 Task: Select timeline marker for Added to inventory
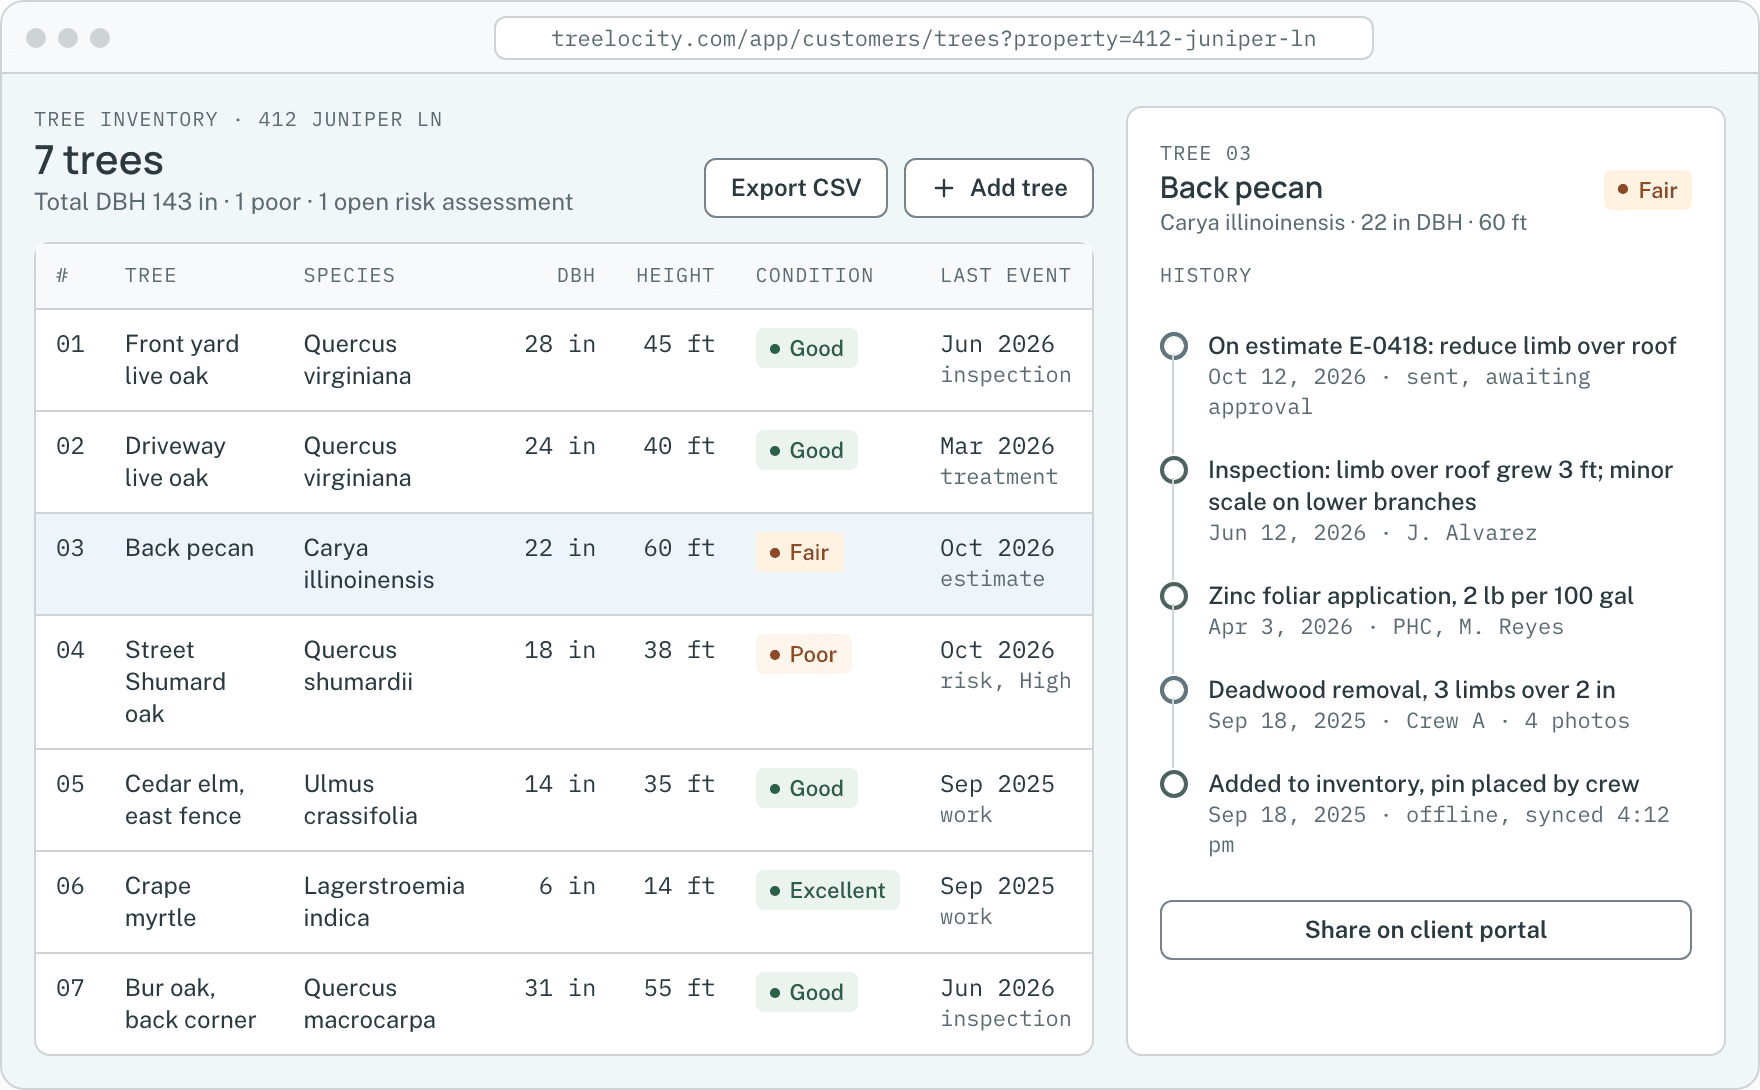pos(1174,784)
